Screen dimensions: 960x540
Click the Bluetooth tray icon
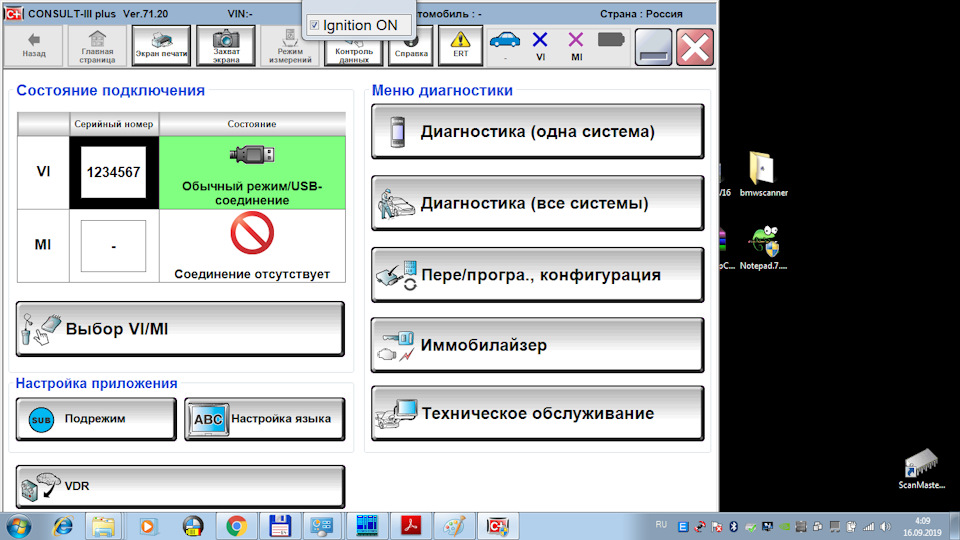click(x=733, y=527)
